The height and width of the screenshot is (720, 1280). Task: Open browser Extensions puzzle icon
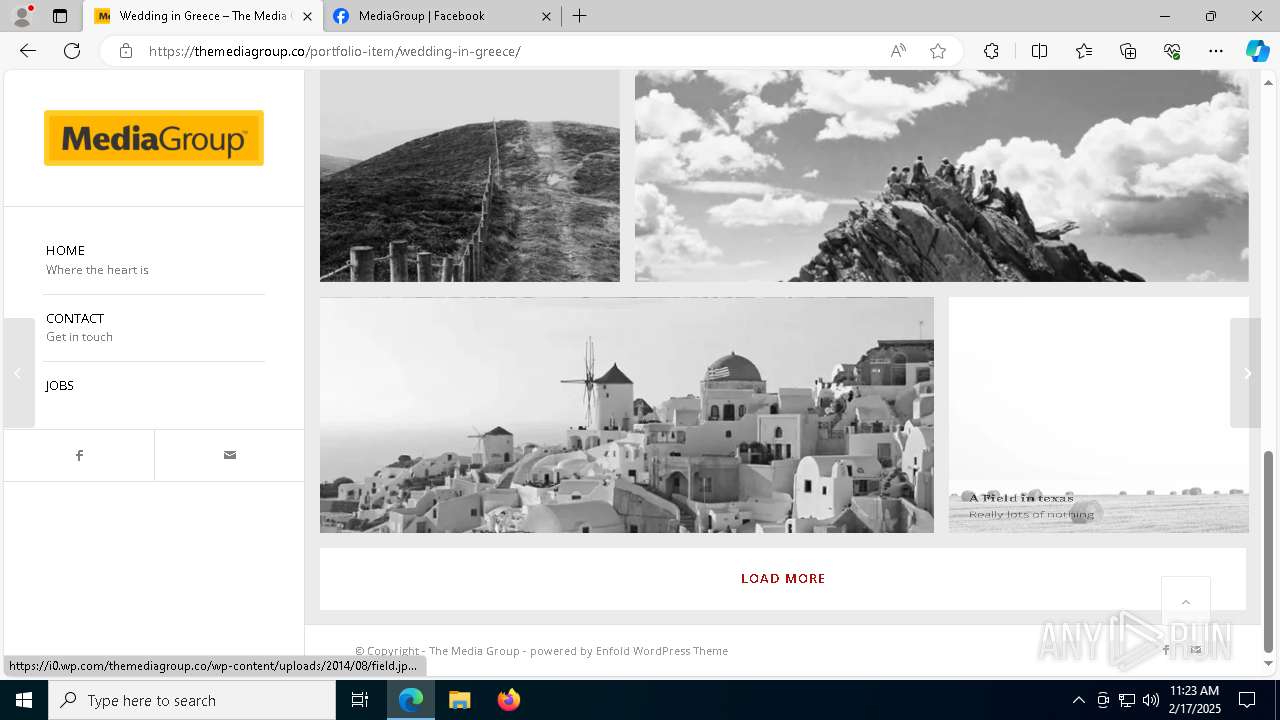(991, 51)
